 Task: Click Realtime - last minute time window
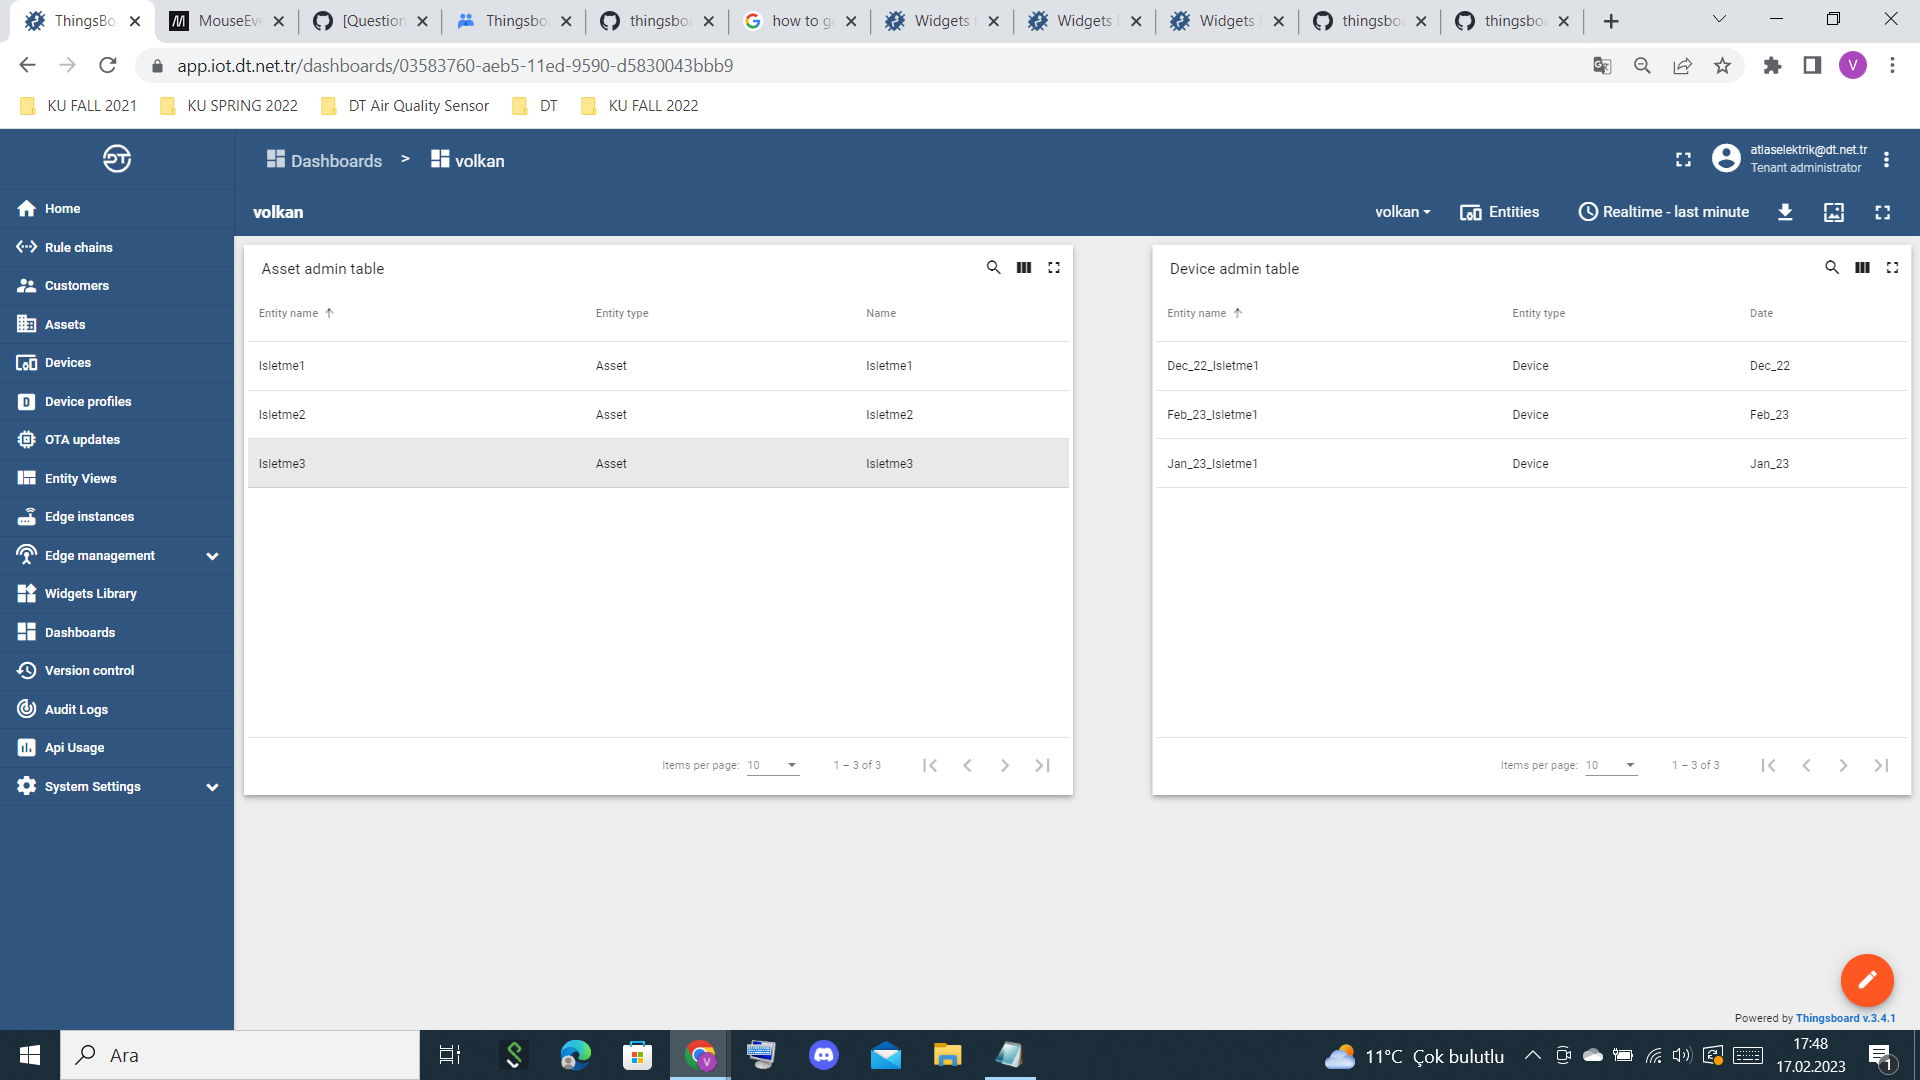click(1663, 211)
